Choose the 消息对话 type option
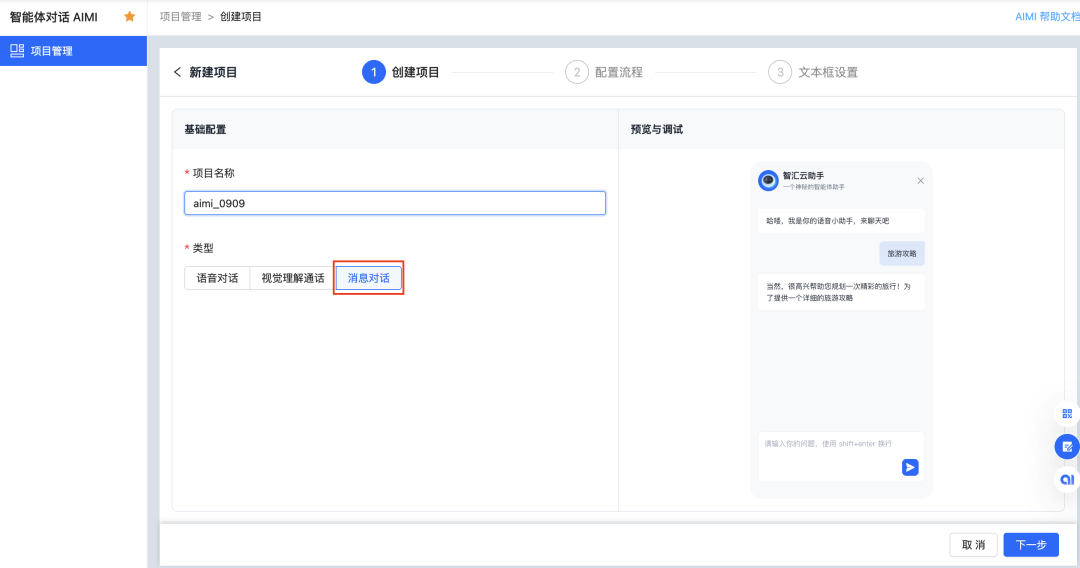This screenshot has width=1080, height=568. [368, 278]
